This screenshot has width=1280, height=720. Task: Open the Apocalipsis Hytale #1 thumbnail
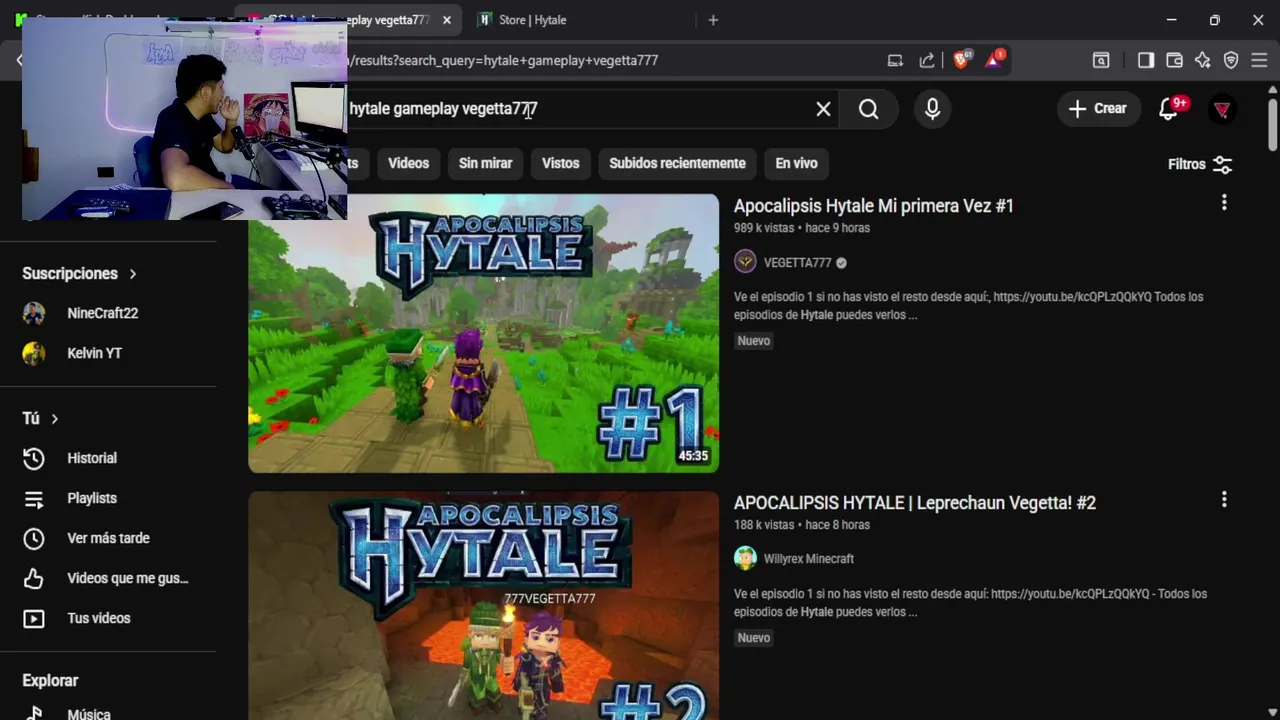click(x=483, y=333)
